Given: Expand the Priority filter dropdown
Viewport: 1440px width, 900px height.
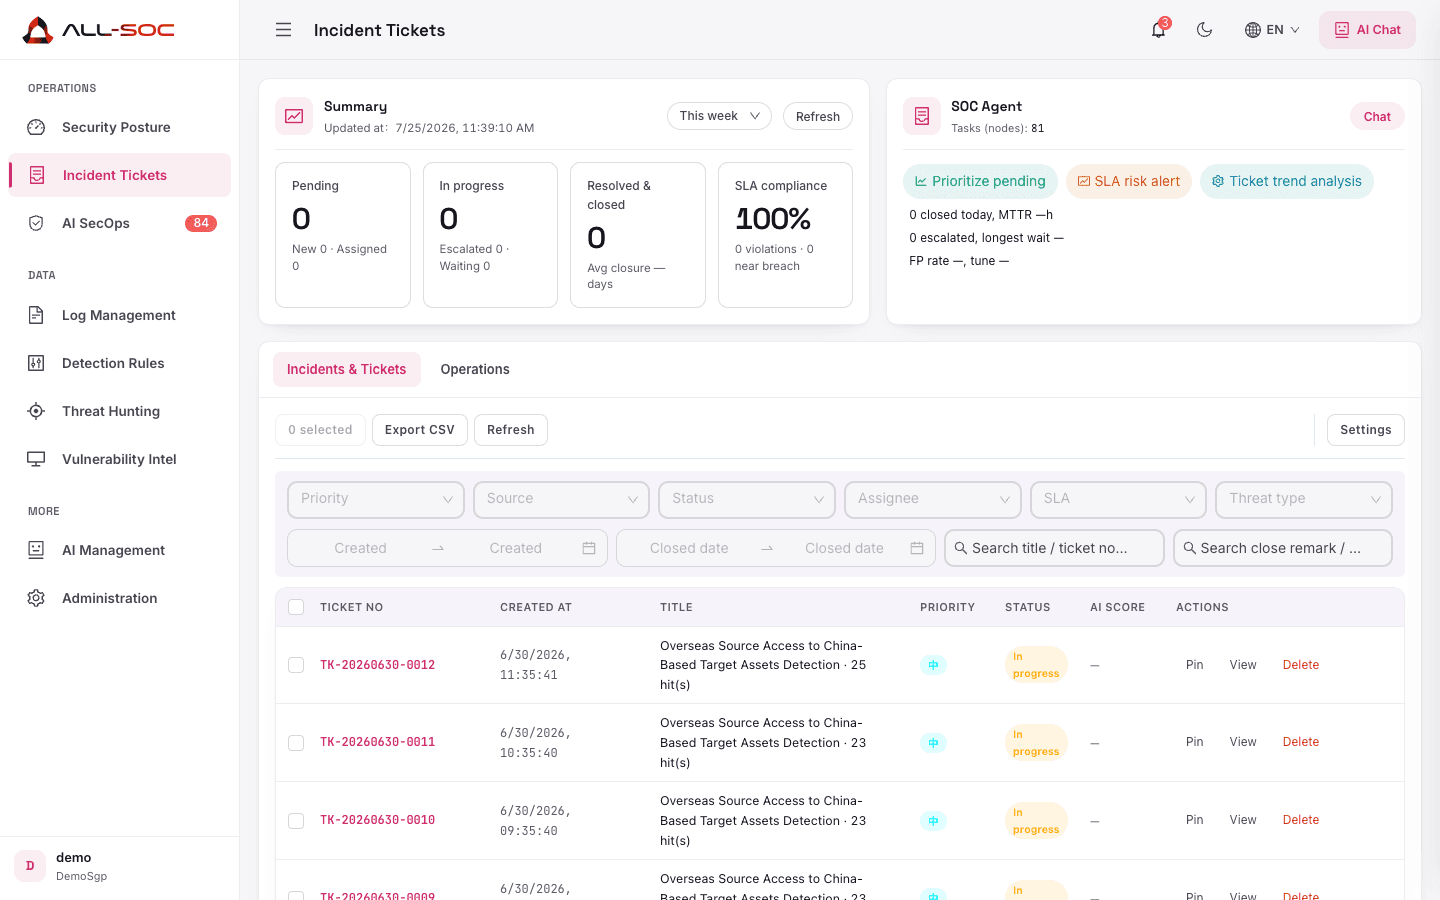Looking at the screenshot, I should click(x=376, y=499).
